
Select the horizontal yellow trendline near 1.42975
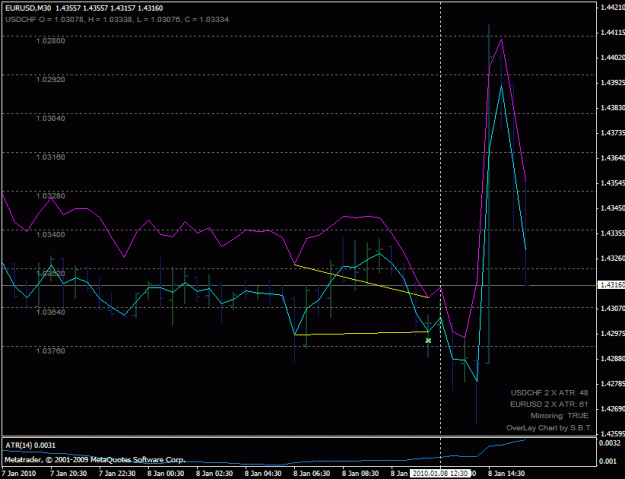coord(361,333)
